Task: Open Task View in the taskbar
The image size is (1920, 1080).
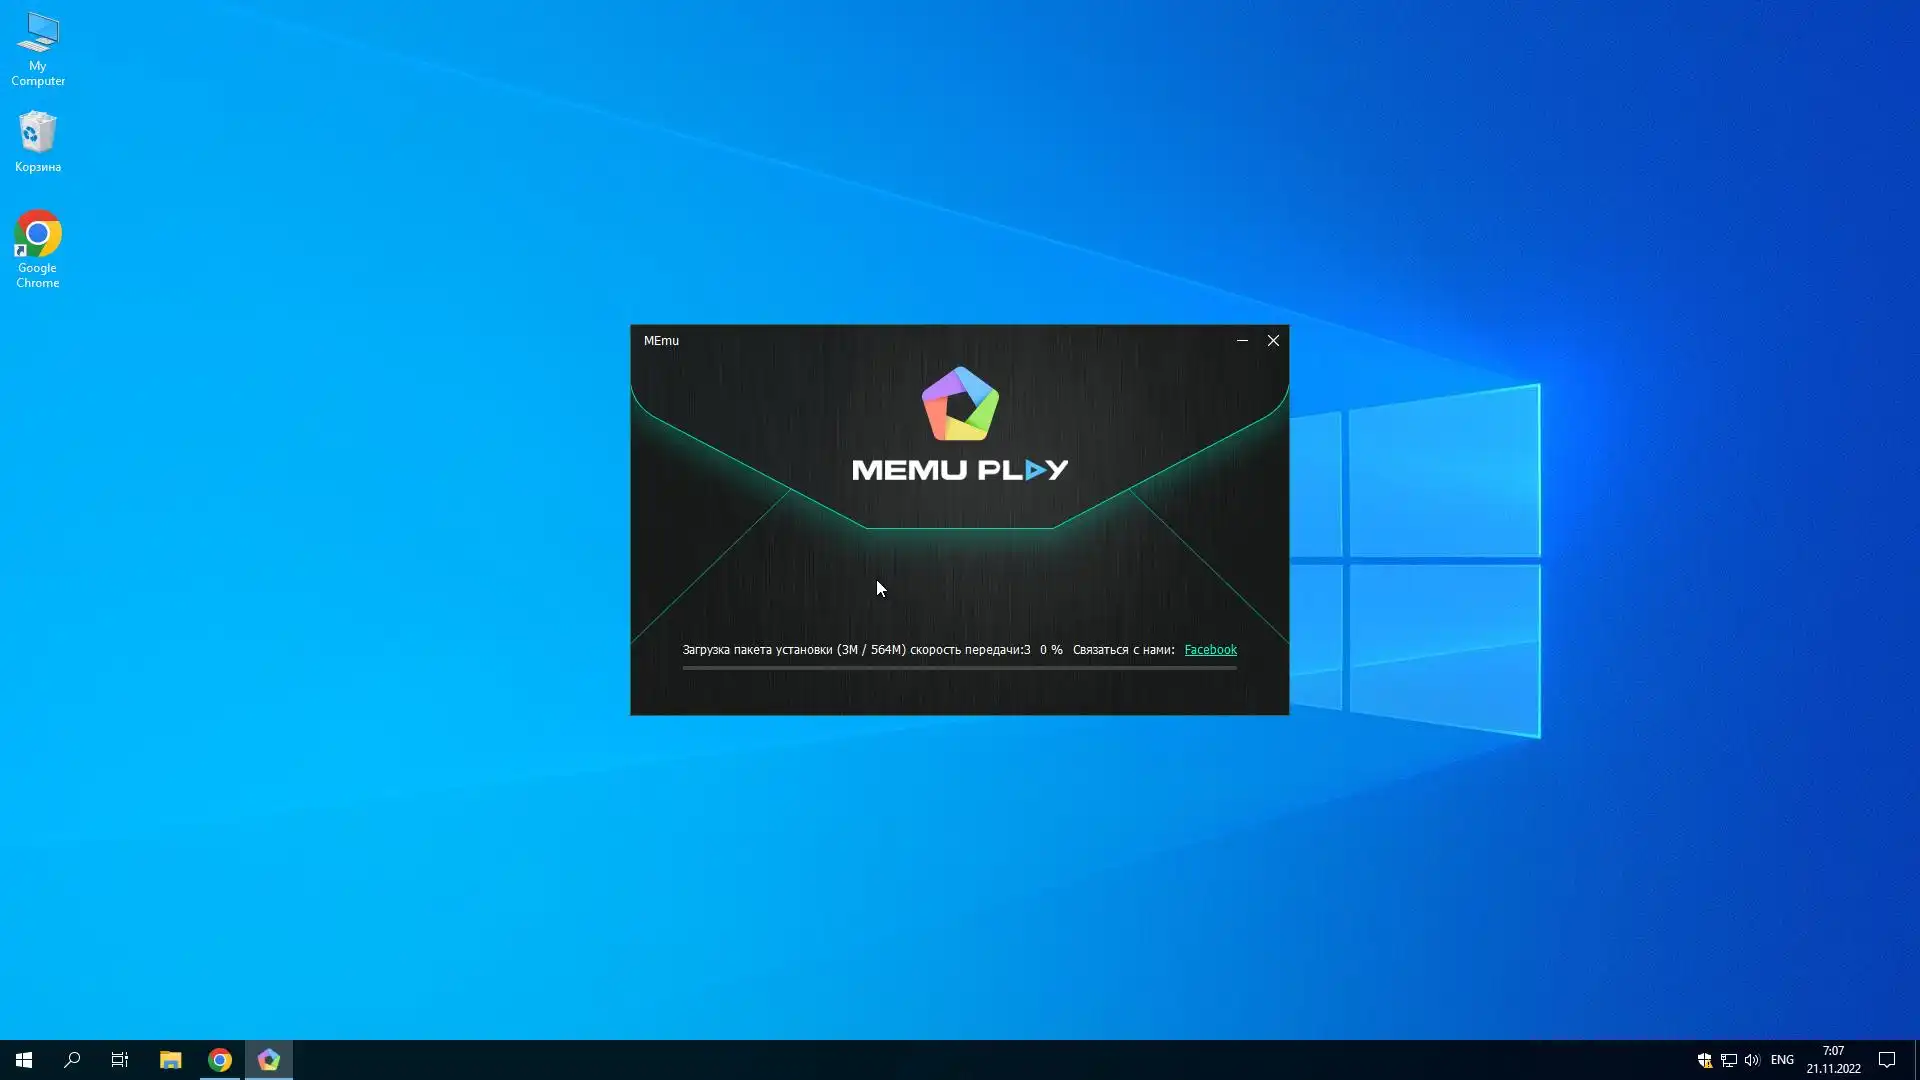Action: click(x=120, y=1060)
